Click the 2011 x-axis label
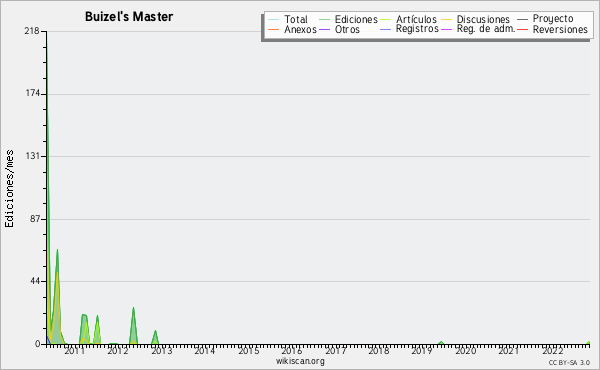Screen dimensions: 600x370 [74, 351]
